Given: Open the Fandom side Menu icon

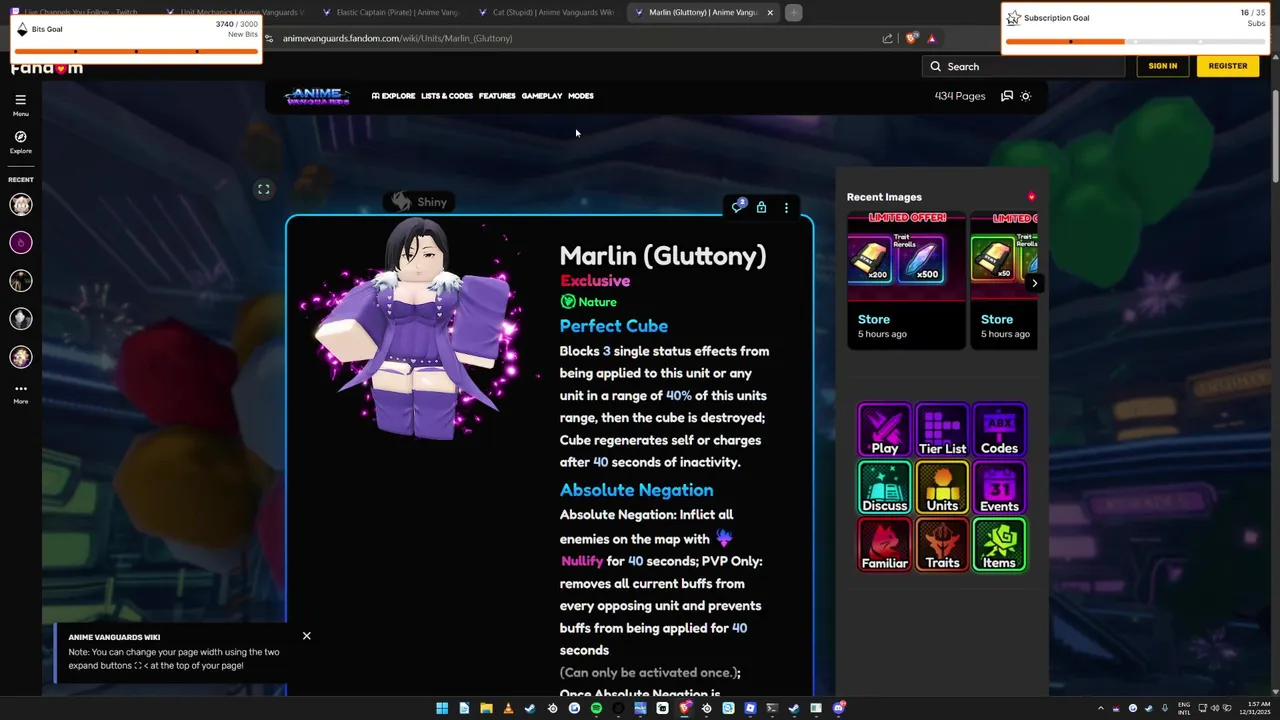Looking at the screenshot, I should tap(20, 104).
